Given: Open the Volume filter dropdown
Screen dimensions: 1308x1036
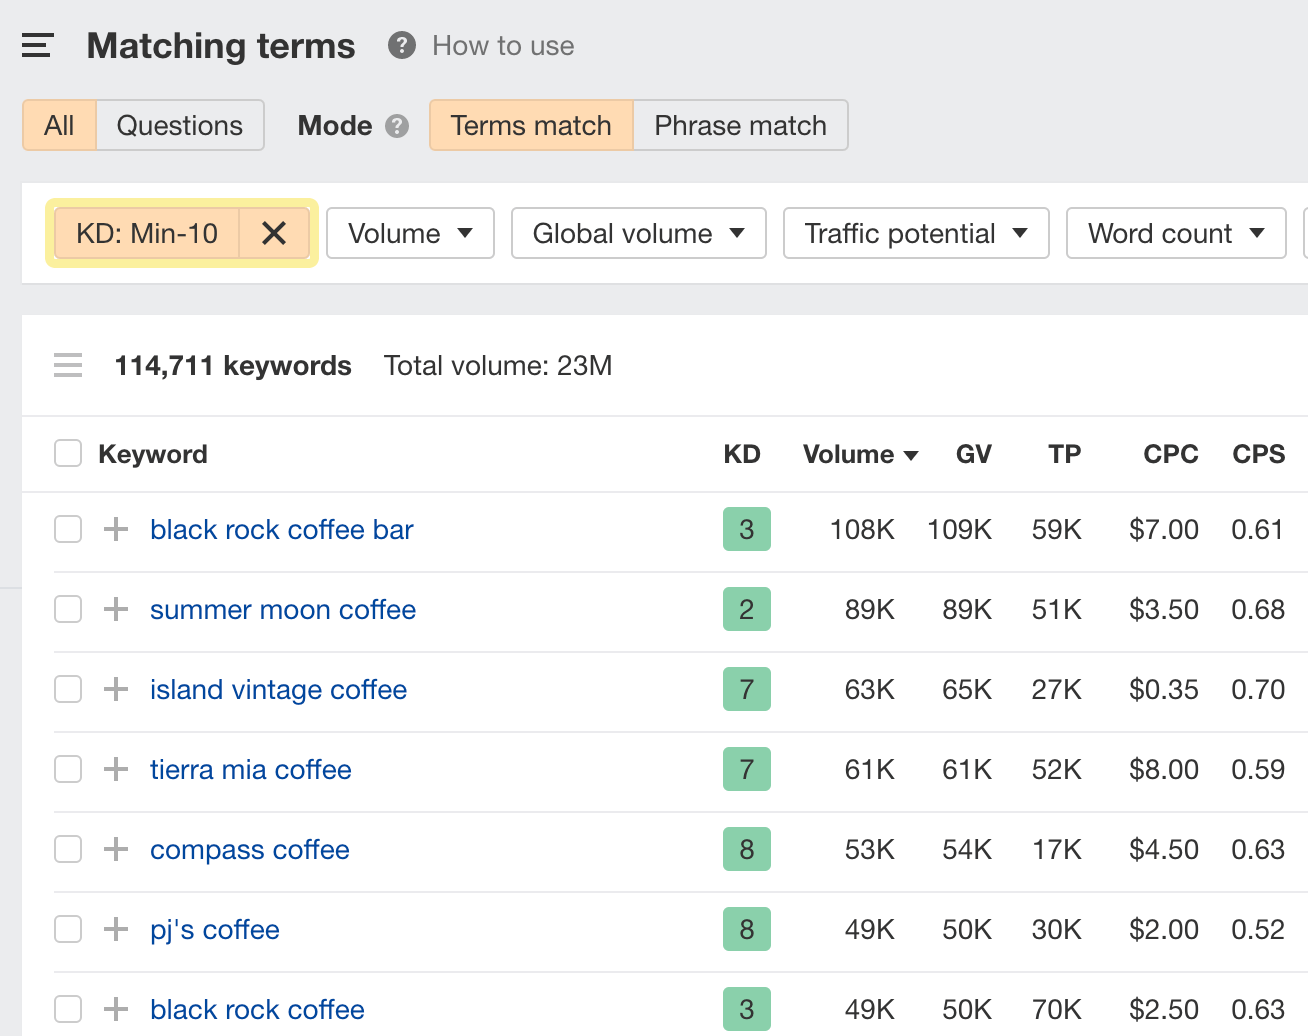Looking at the screenshot, I should tap(410, 233).
